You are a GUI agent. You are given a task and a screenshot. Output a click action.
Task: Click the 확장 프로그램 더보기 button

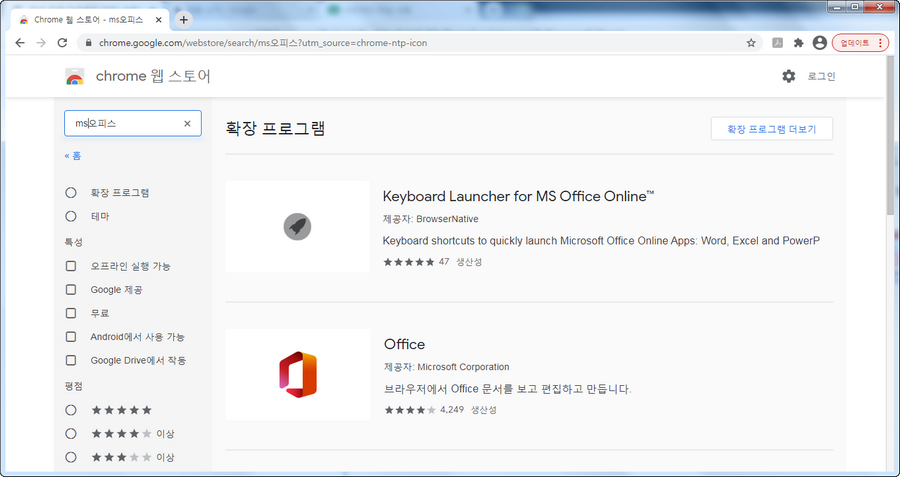click(x=771, y=129)
